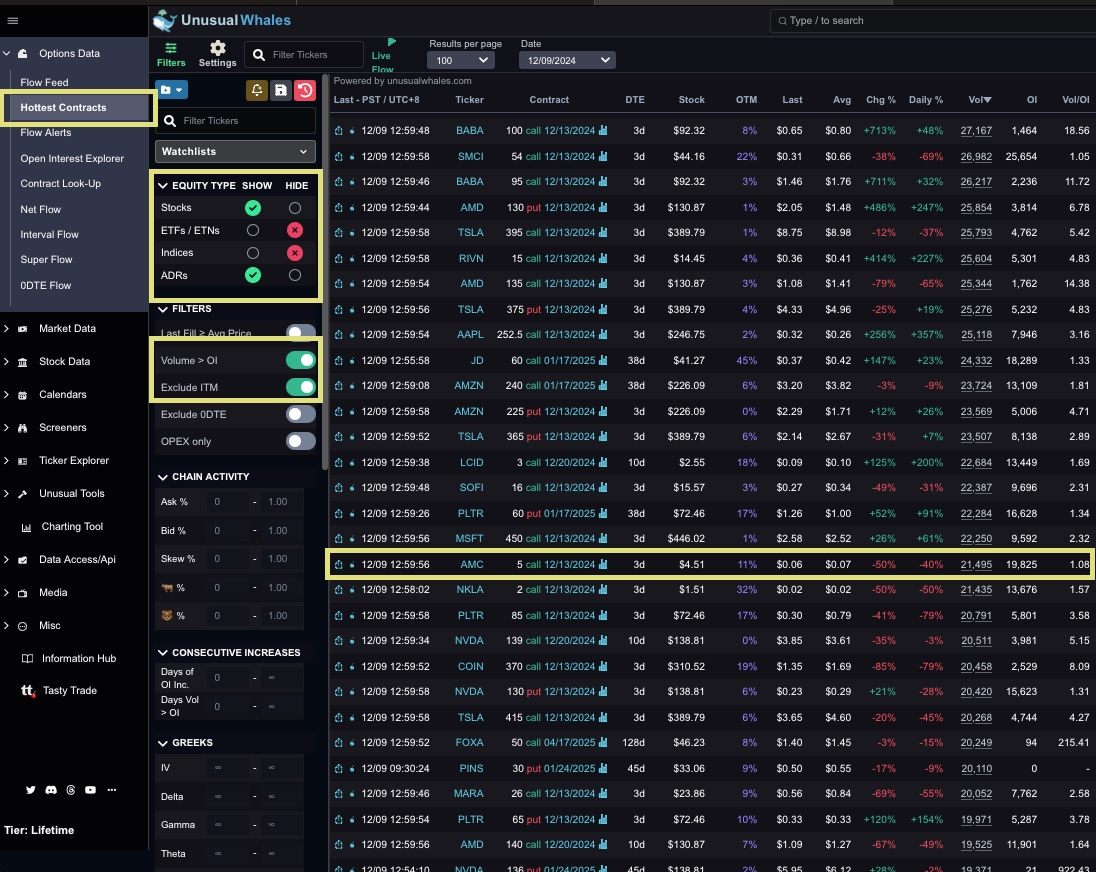Enable Exclude 0DTE toggle

pos(301,414)
